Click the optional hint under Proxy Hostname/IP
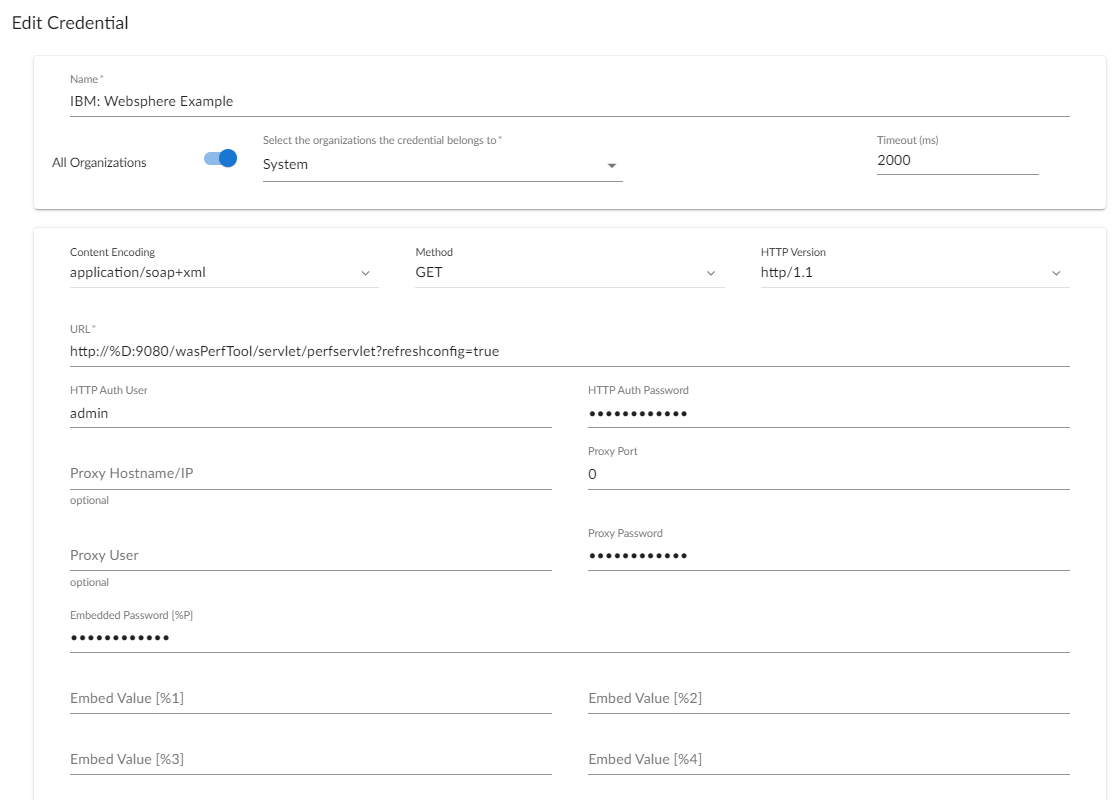1118x800 pixels. tap(89, 501)
